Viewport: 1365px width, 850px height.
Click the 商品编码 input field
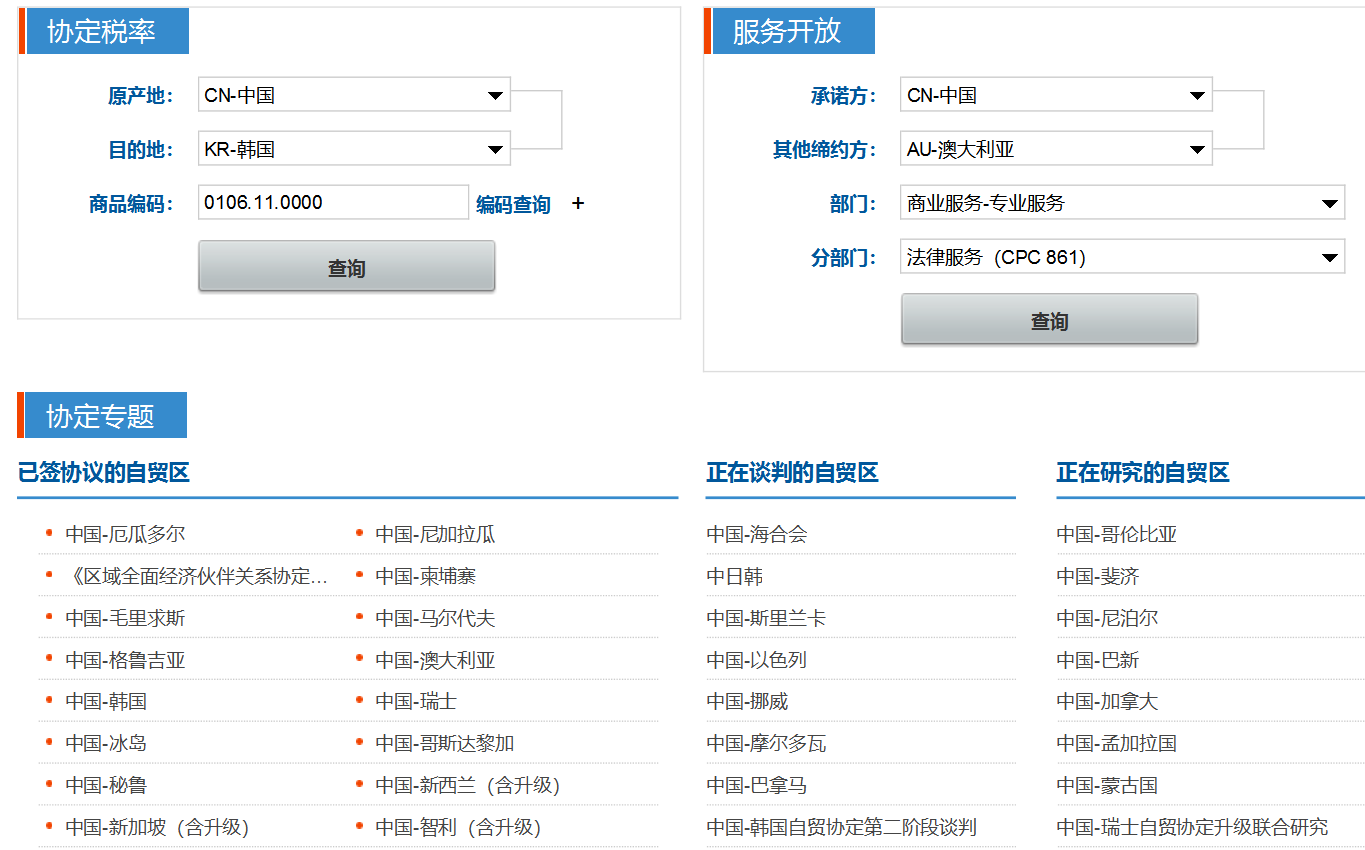[x=333, y=203]
